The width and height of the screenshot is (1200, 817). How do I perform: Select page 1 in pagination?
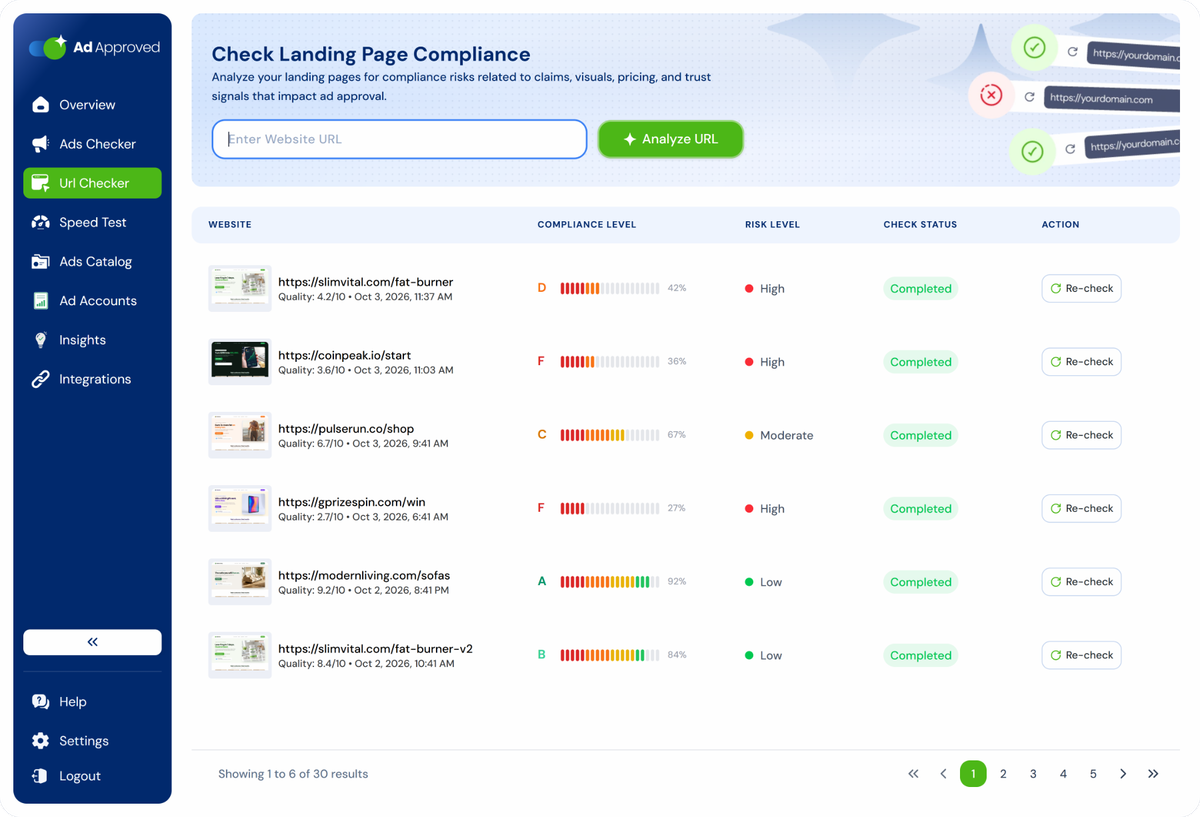click(973, 774)
